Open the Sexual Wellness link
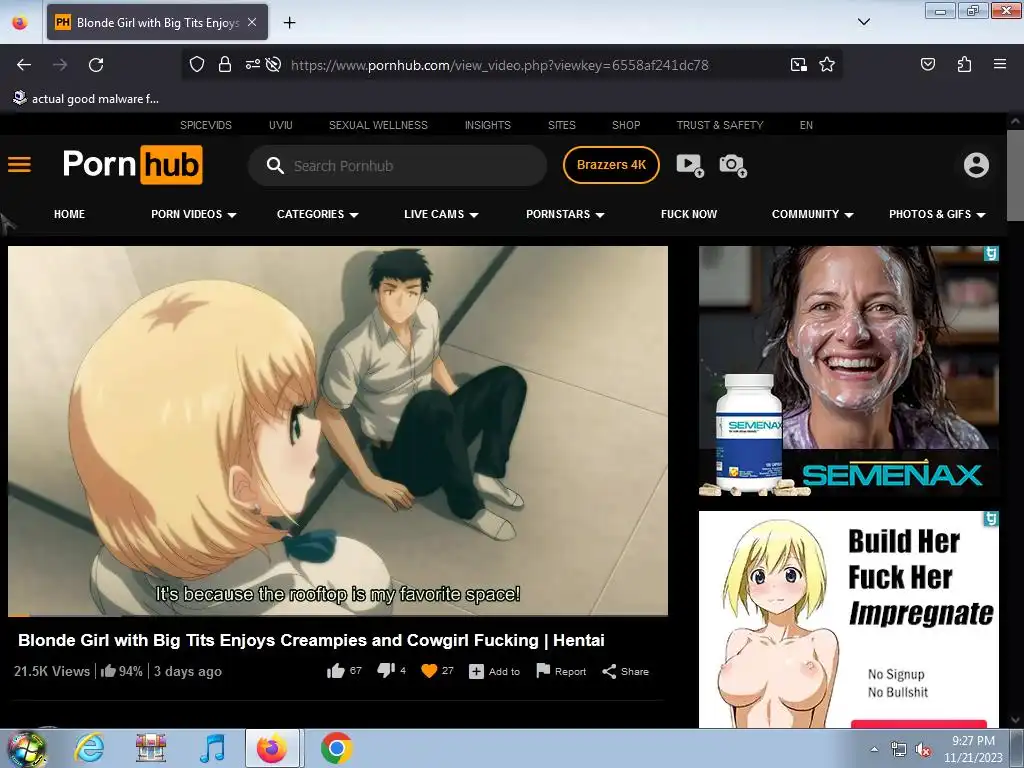Viewport: 1024px width, 768px height. (378, 125)
